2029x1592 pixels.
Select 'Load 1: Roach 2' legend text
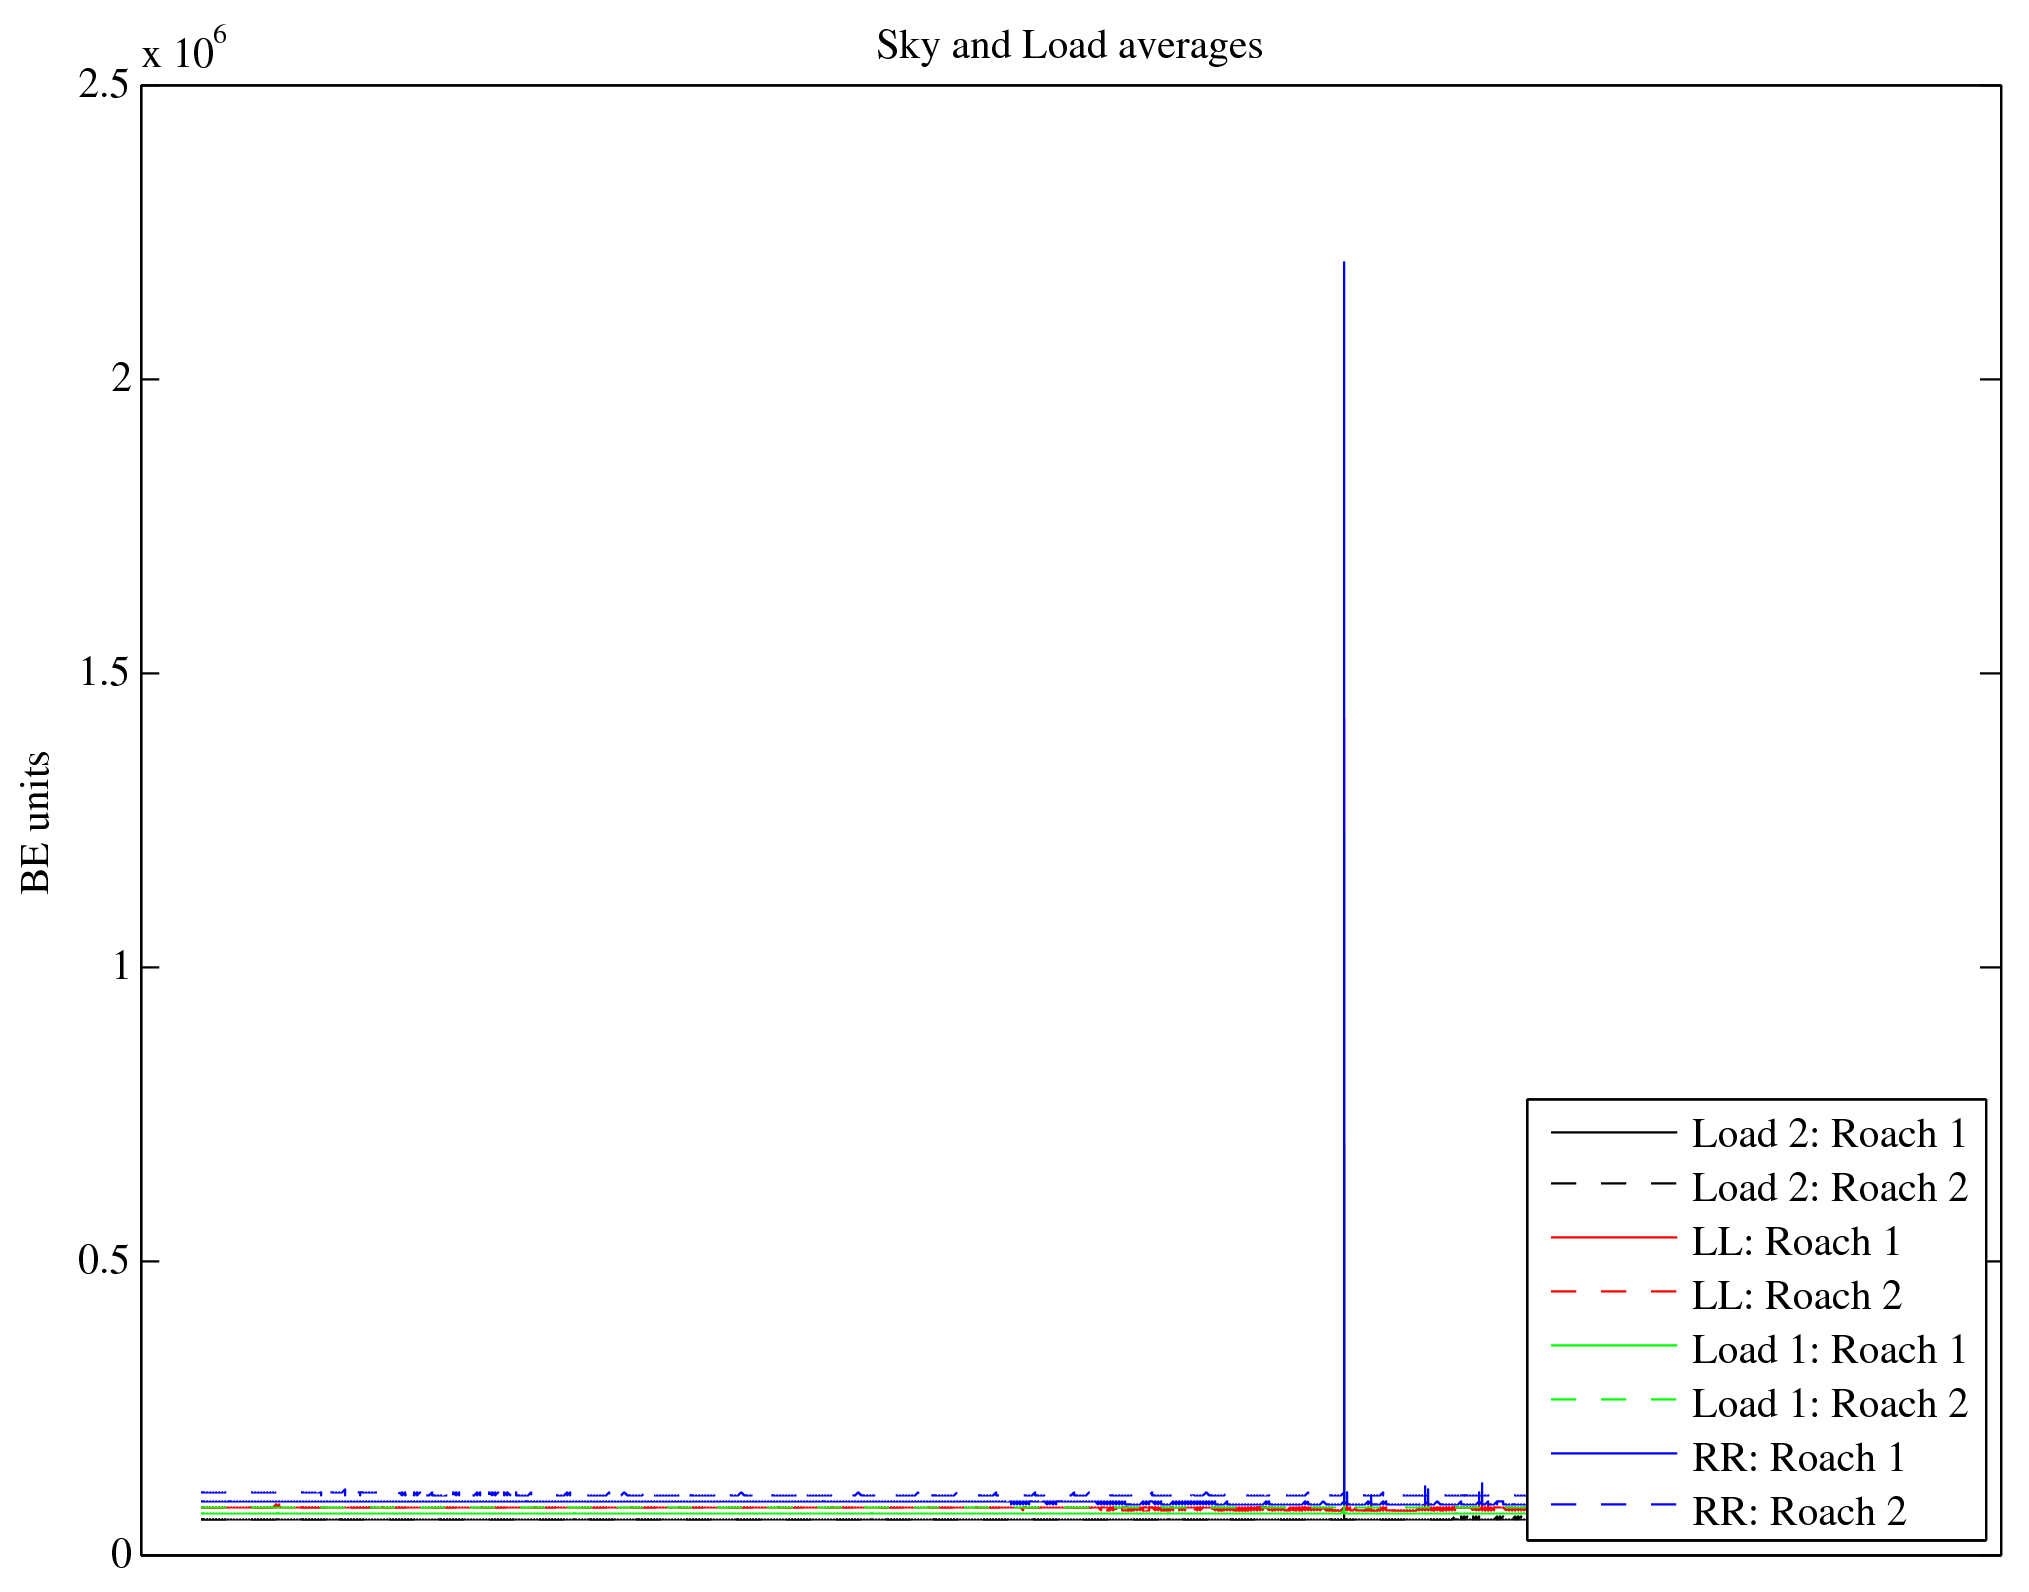(x=1829, y=1404)
